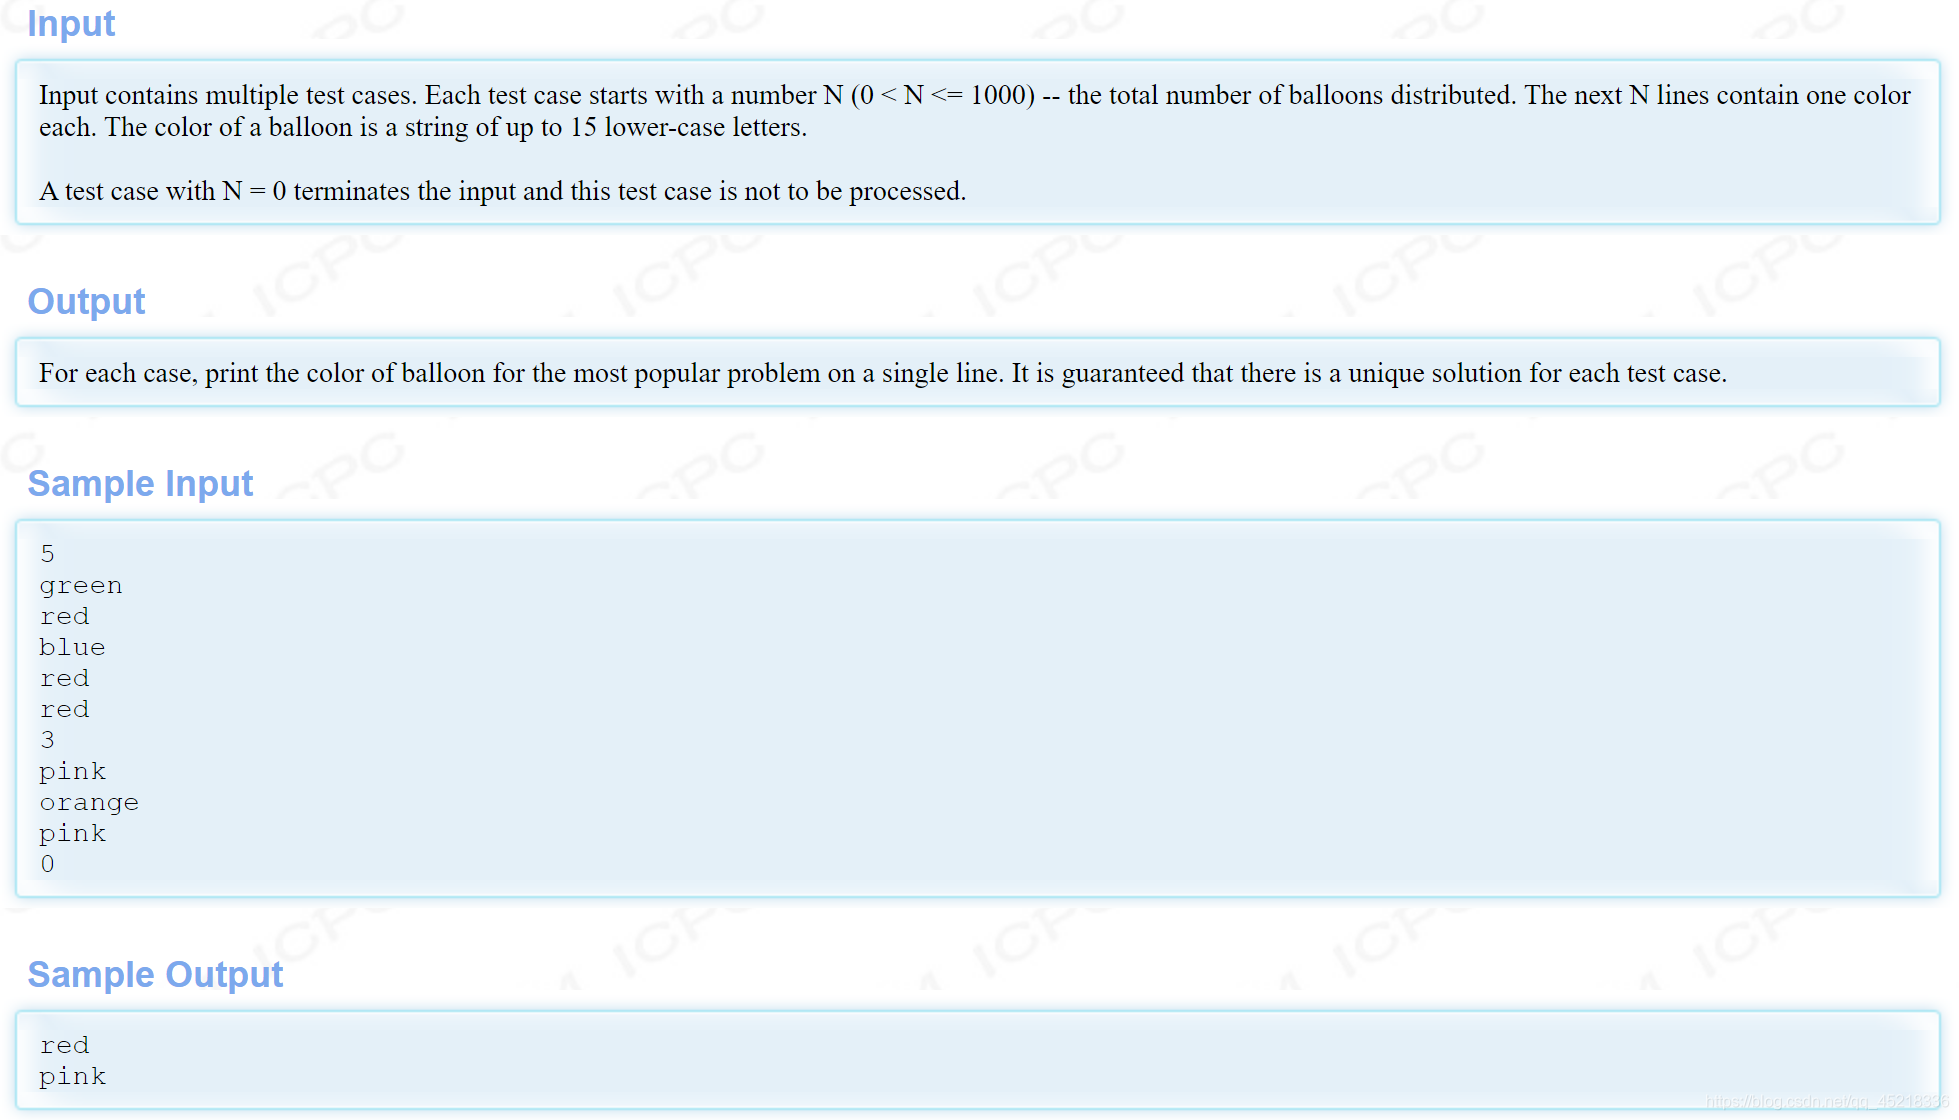Click the last 'red' line in sample input

64,709
